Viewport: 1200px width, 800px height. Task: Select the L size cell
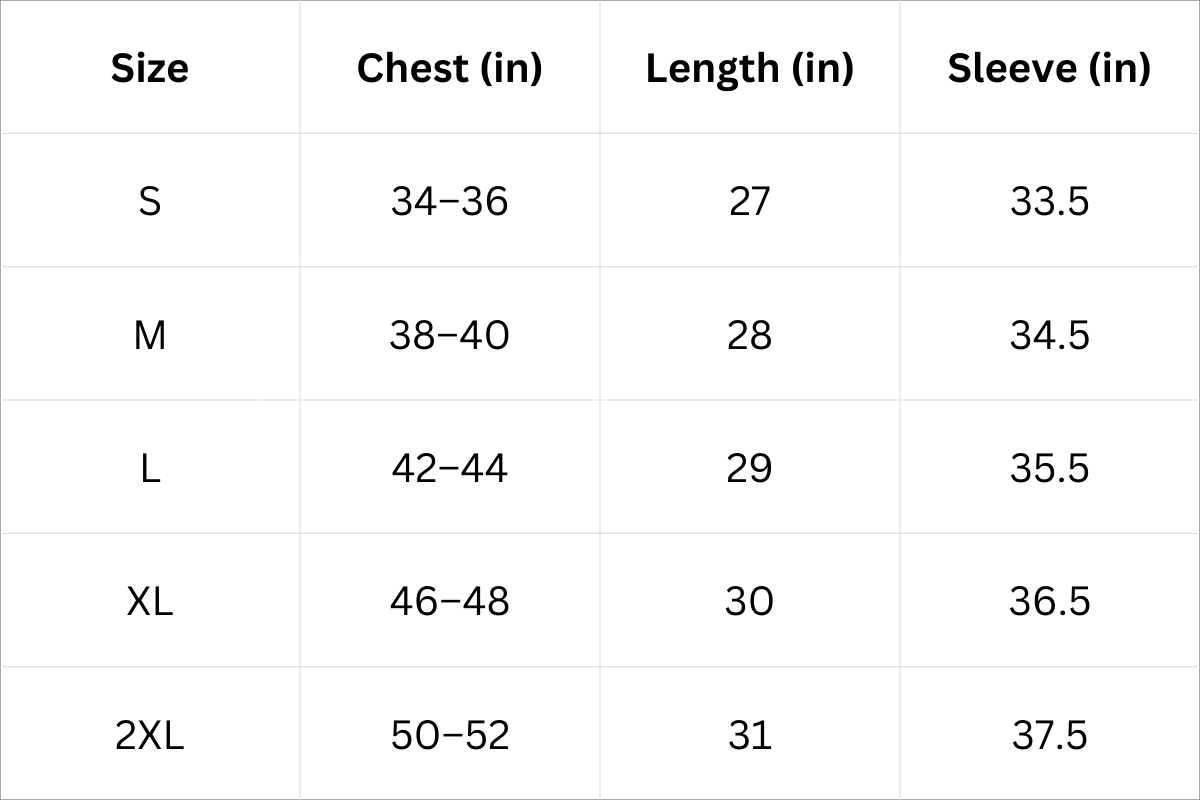click(150, 468)
